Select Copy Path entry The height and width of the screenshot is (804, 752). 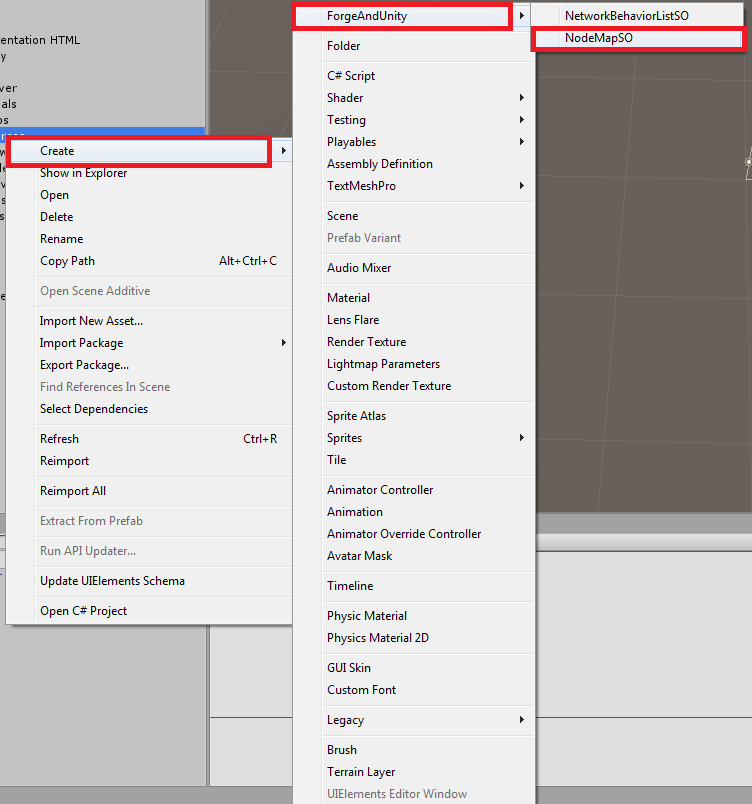click(x=149, y=261)
